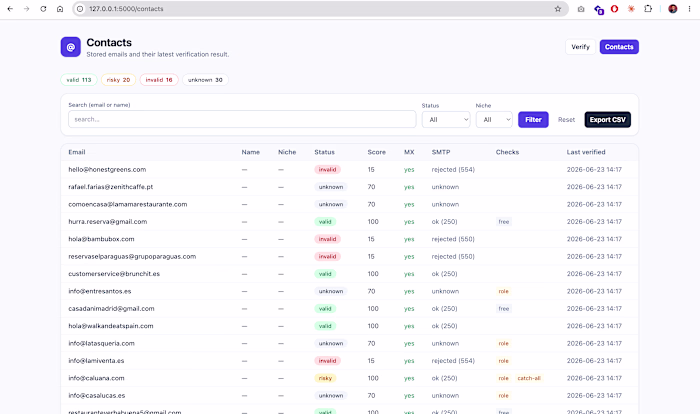This screenshot has height=414, width=700.
Task: Open the Status dropdown filter
Action: [446, 120]
